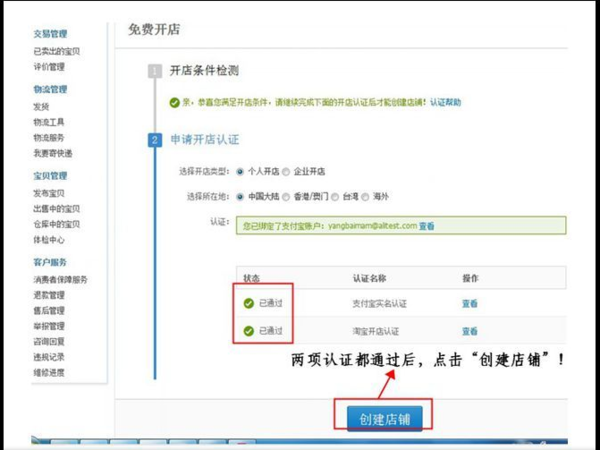The width and height of the screenshot is (600, 450).
Task: View bound Alipay account via 查看 link
Action: pos(426,226)
